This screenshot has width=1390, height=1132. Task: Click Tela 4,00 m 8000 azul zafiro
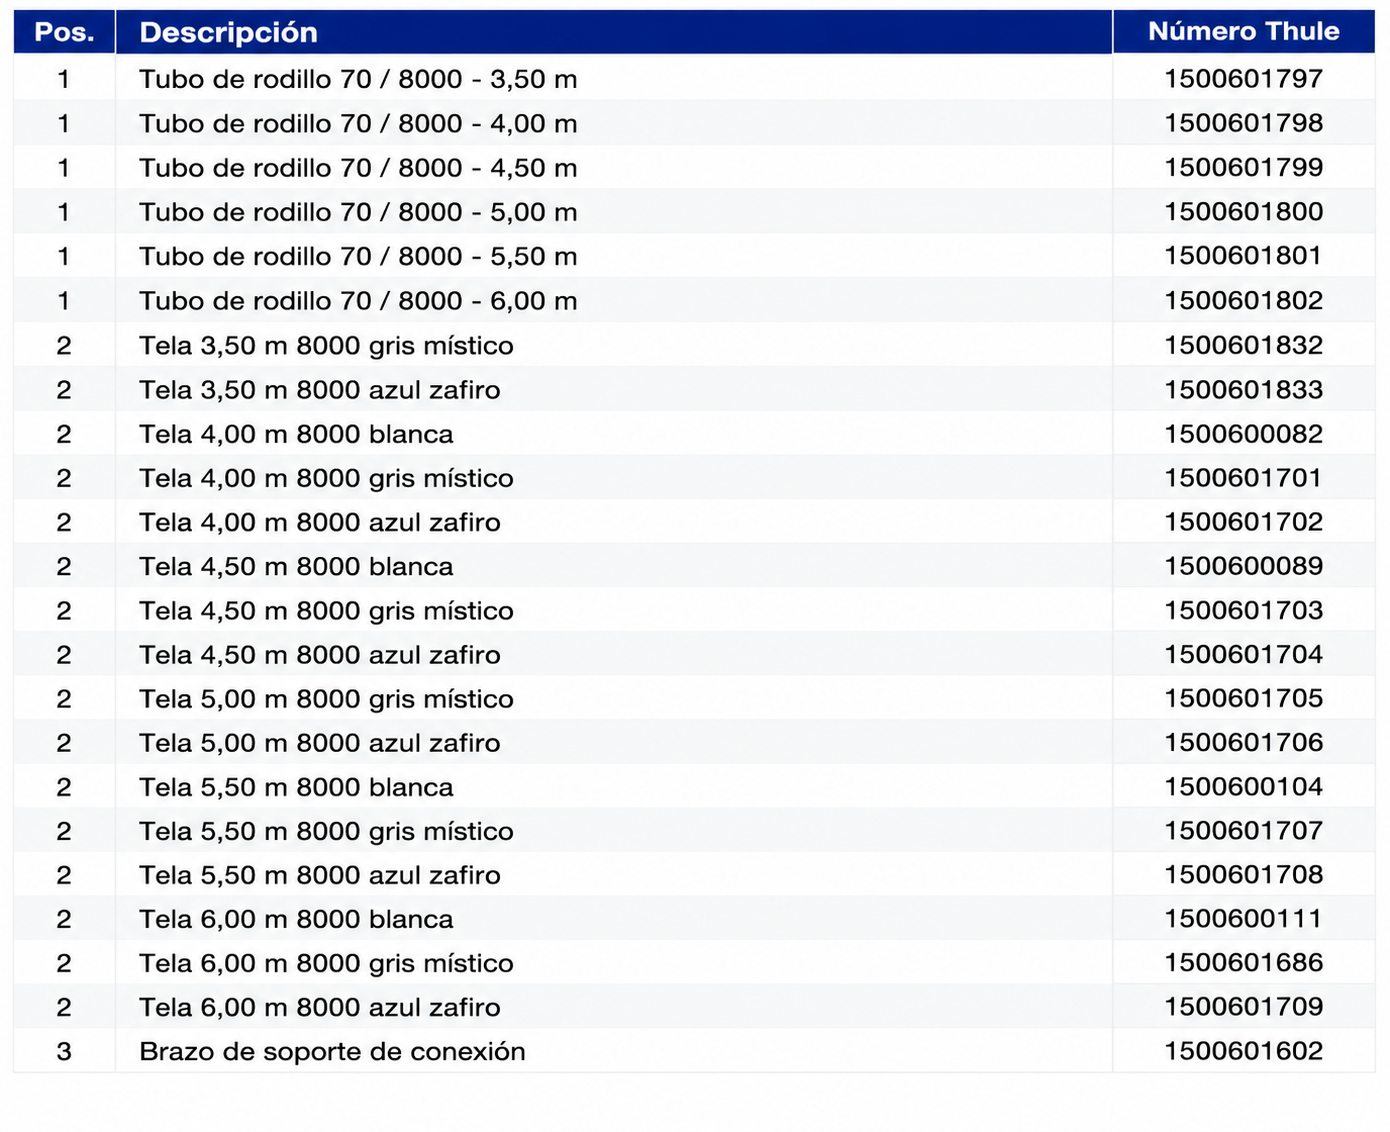pyautogui.click(x=320, y=522)
